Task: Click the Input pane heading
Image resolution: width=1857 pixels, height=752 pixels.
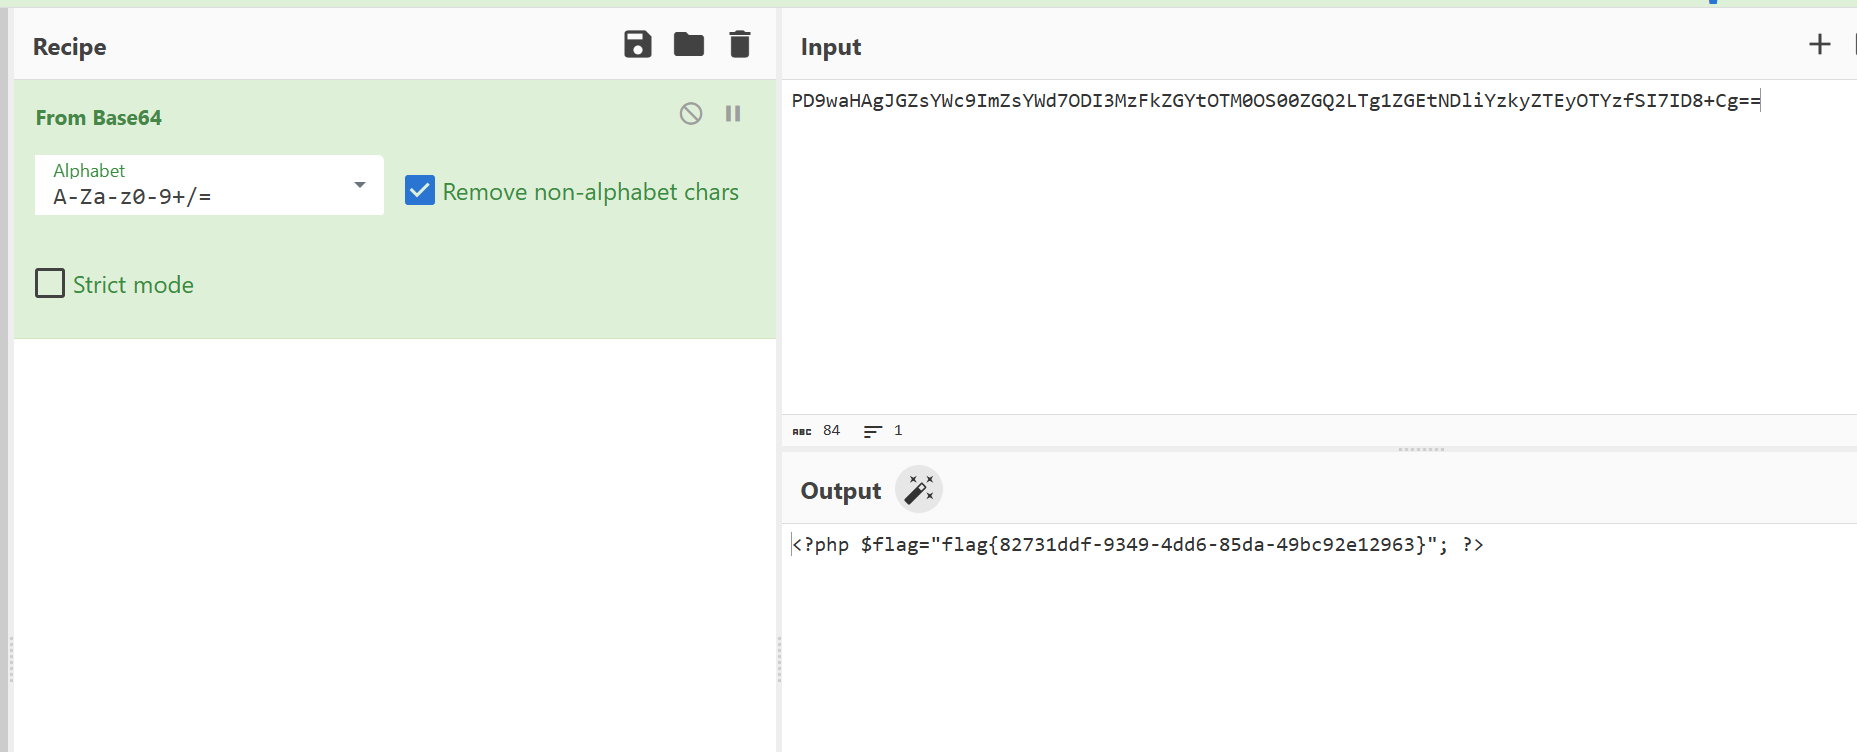Action: (x=830, y=47)
